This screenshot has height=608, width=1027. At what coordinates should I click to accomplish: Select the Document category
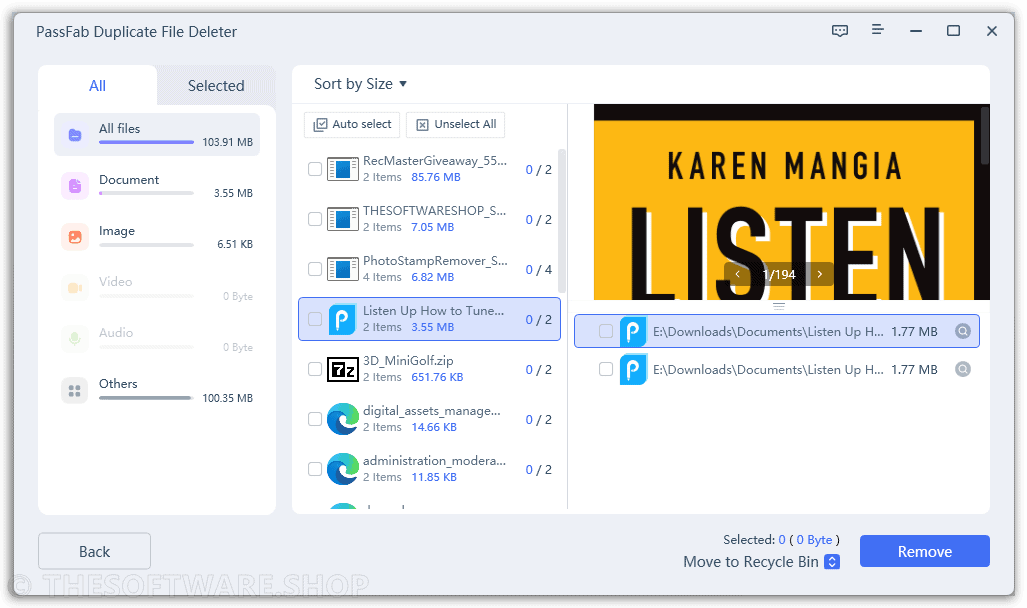(157, 186)
